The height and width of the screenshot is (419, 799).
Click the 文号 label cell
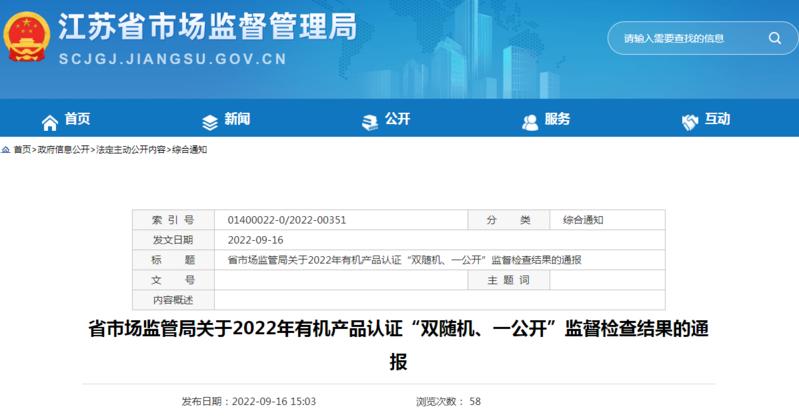173,280
